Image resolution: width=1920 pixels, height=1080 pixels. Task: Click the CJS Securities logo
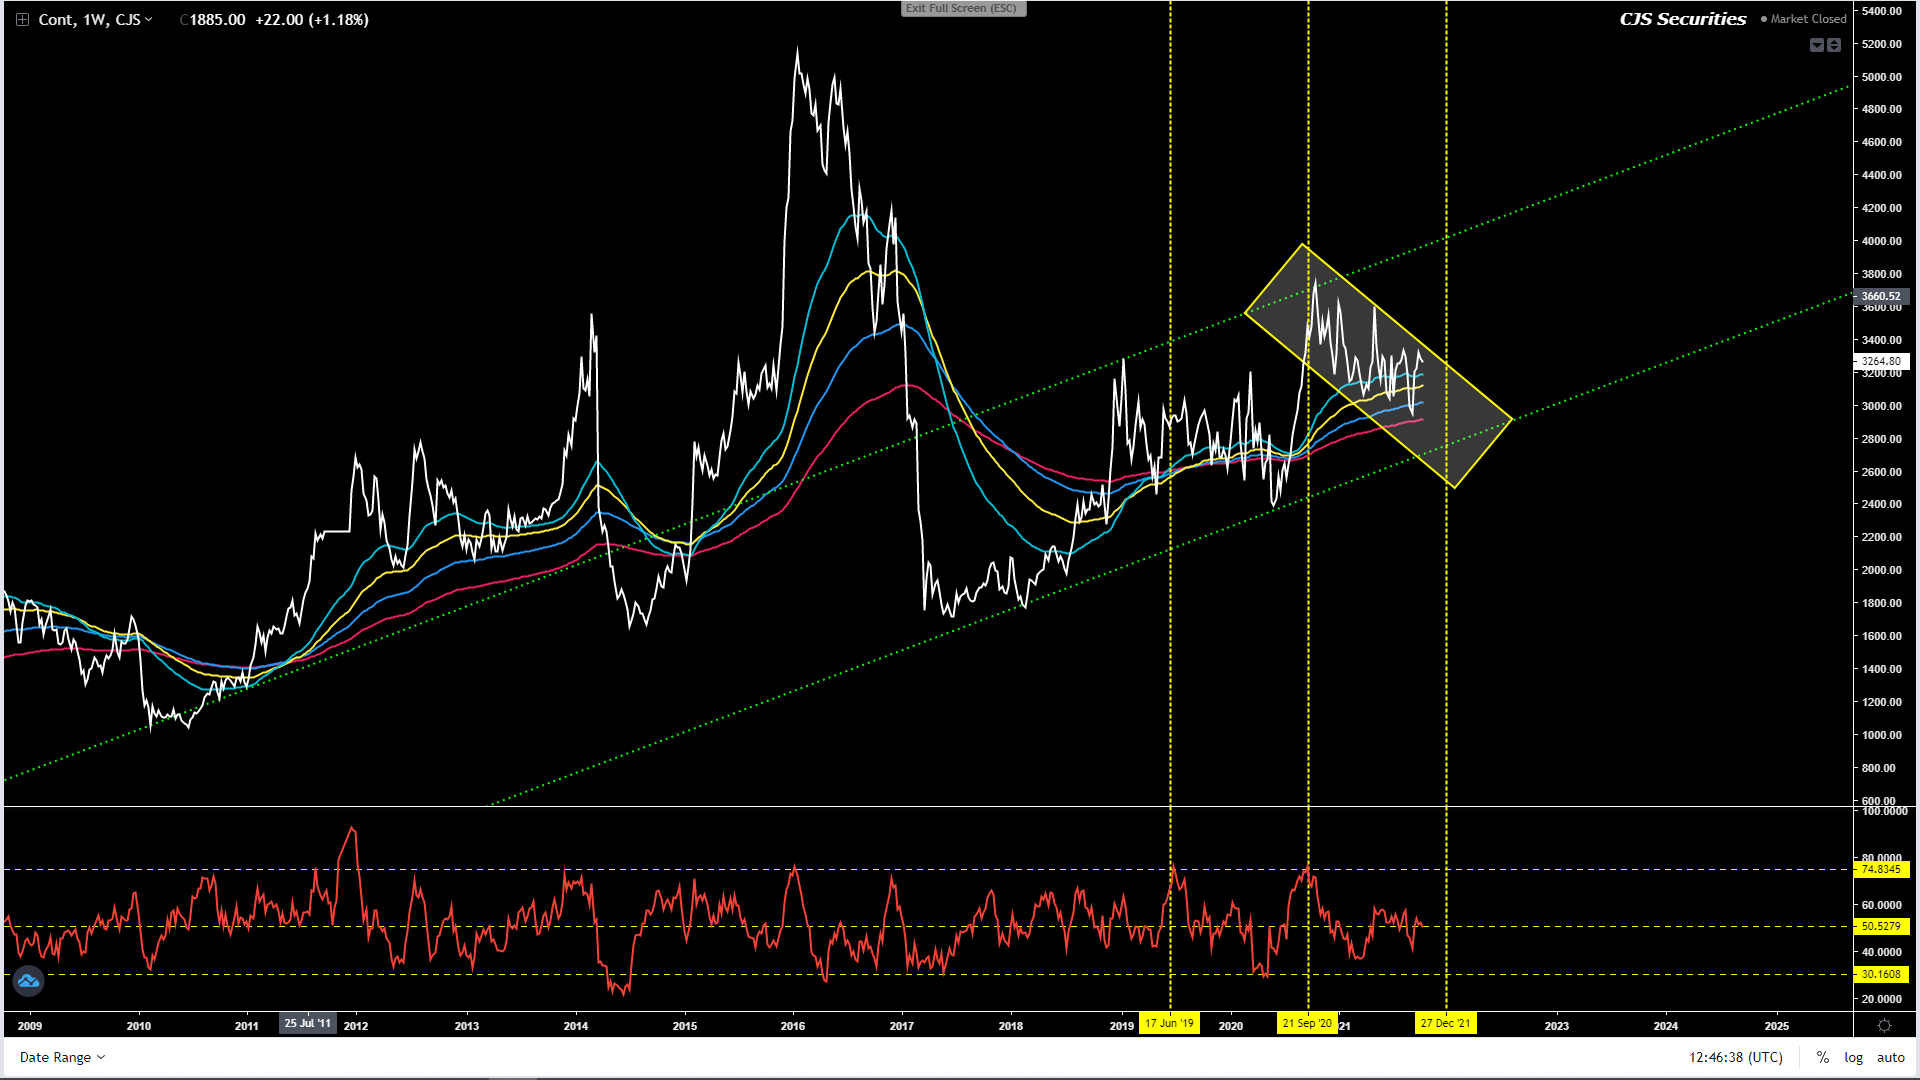1682,19
